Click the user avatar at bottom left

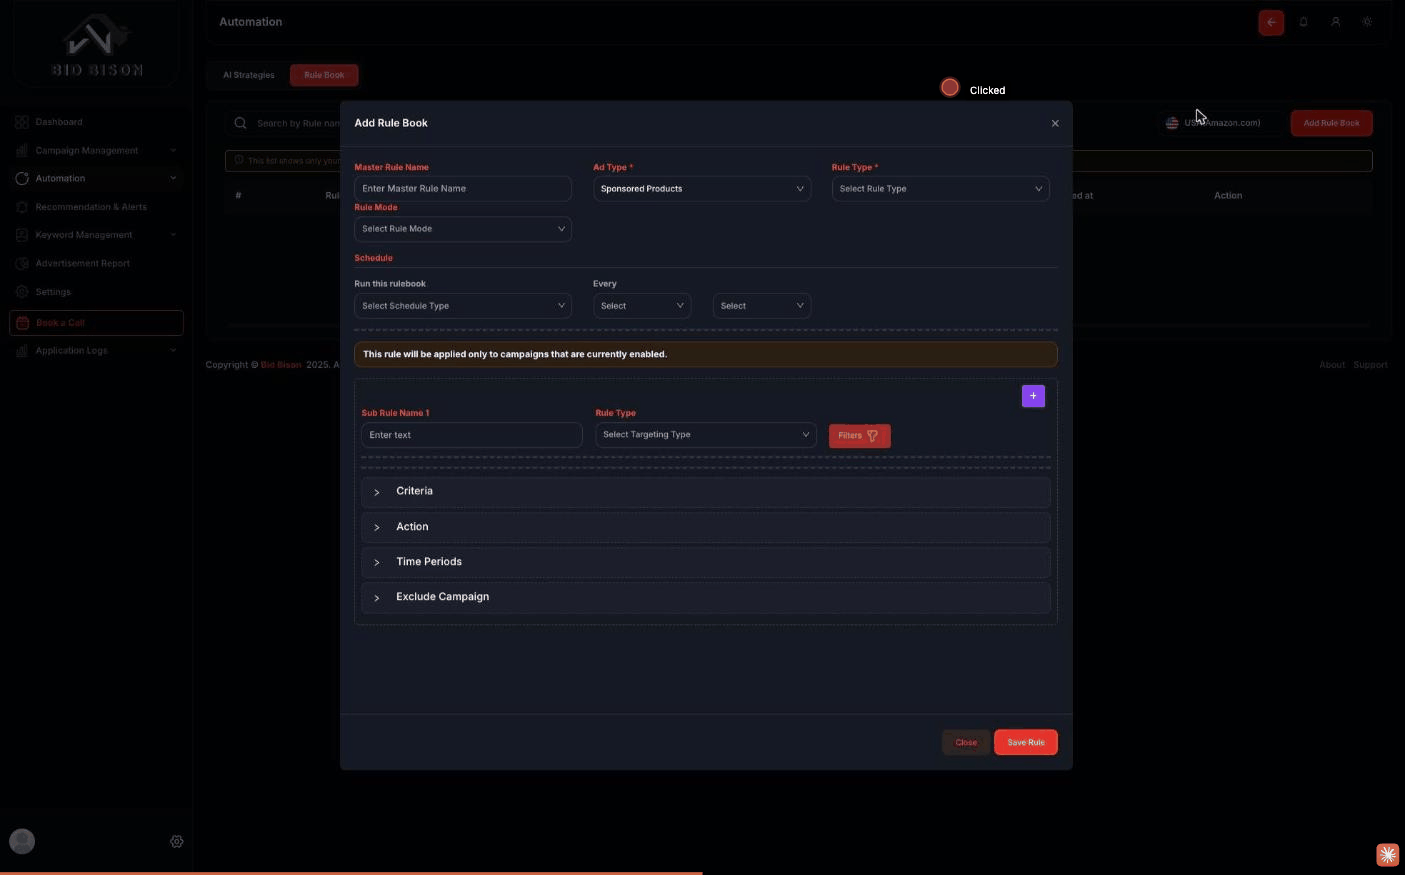coord(22,841)
